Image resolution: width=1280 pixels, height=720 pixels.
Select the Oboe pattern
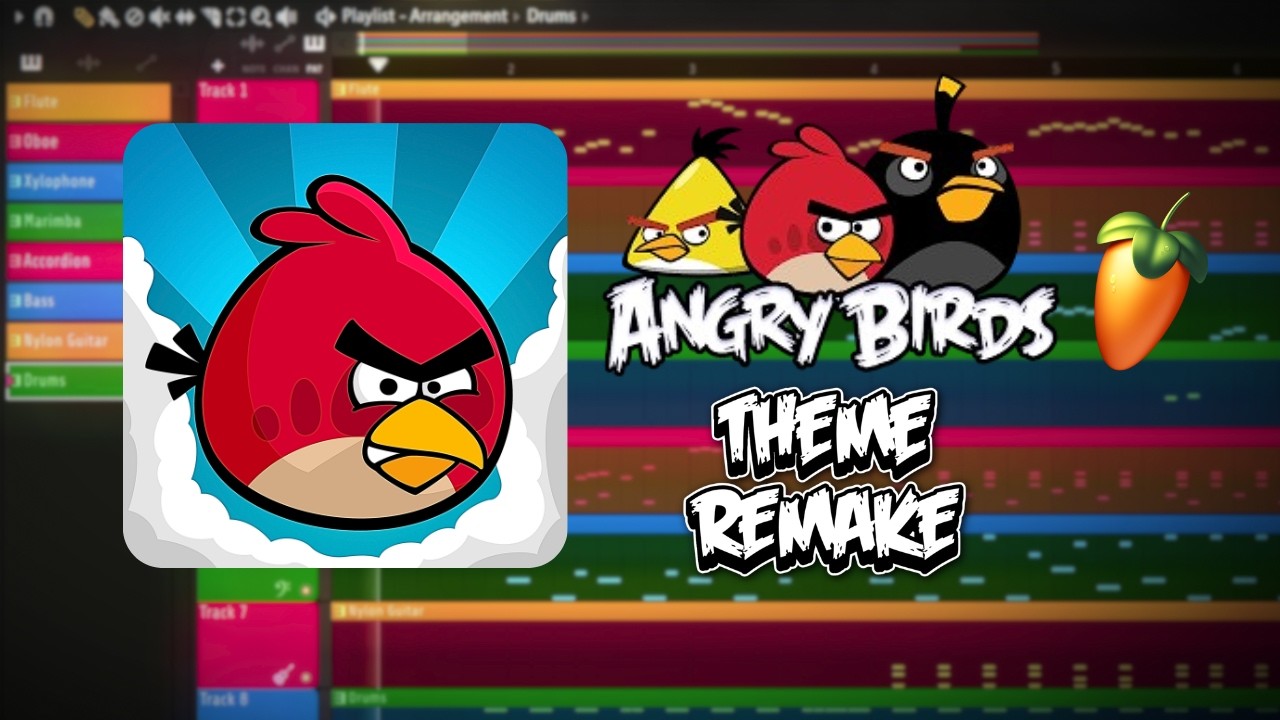click(65, 142)
